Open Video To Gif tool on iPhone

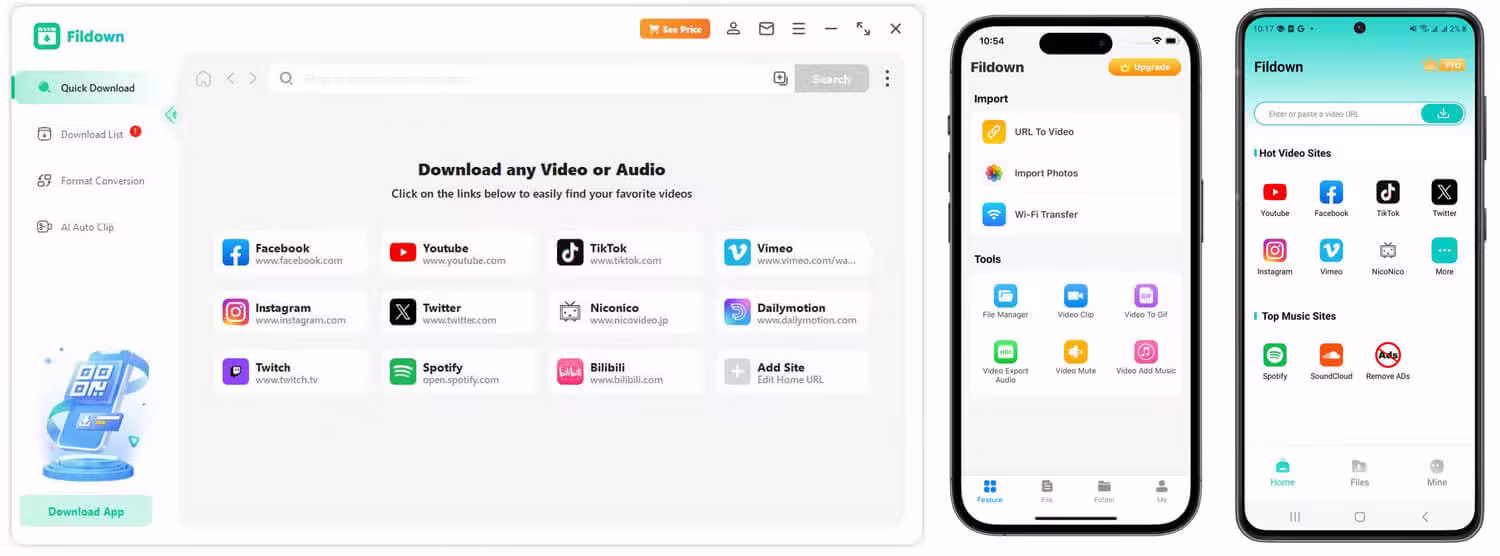(x=1145, y=301)
